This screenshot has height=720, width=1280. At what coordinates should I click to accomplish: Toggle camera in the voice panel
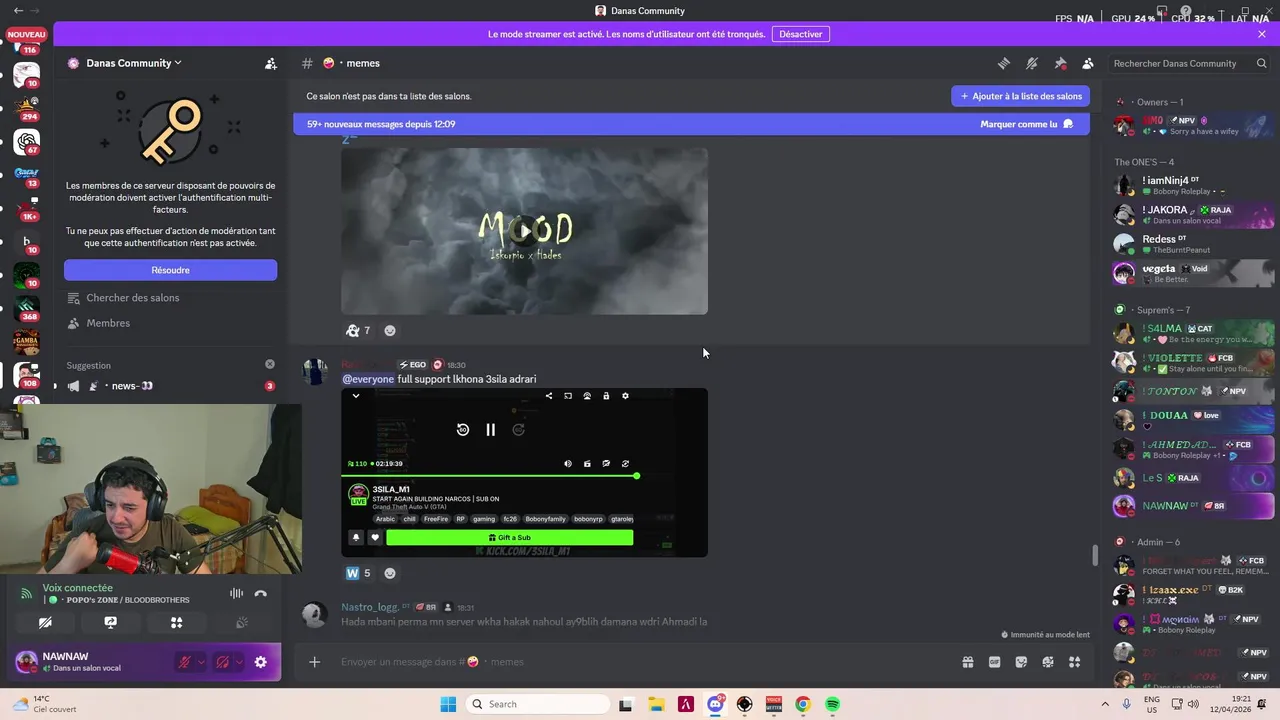46,622
